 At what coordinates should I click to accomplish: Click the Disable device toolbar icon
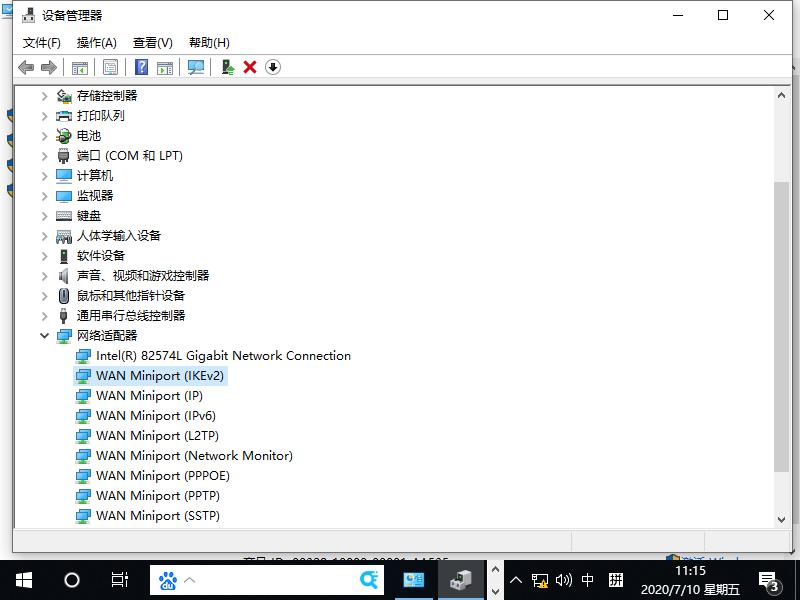[x=272, y=67]
